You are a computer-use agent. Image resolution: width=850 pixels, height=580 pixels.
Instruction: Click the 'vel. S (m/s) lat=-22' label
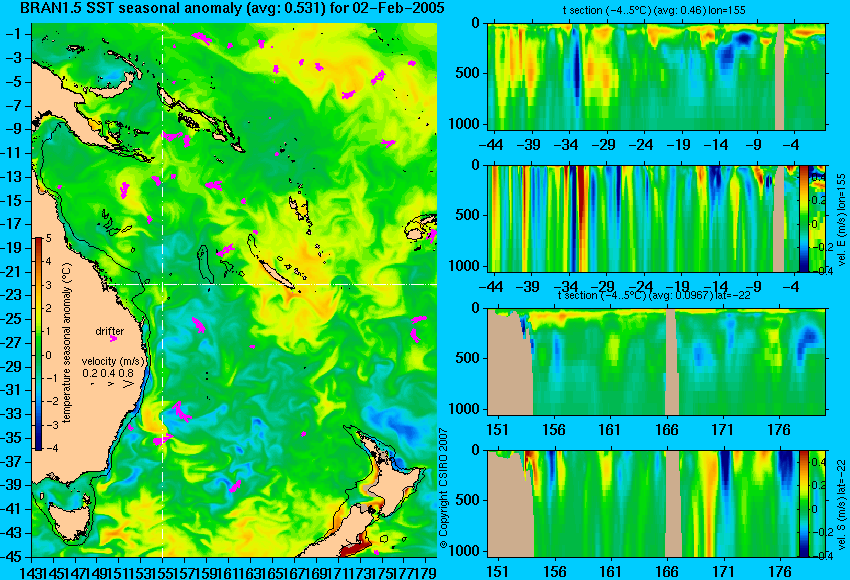point(841,504)
